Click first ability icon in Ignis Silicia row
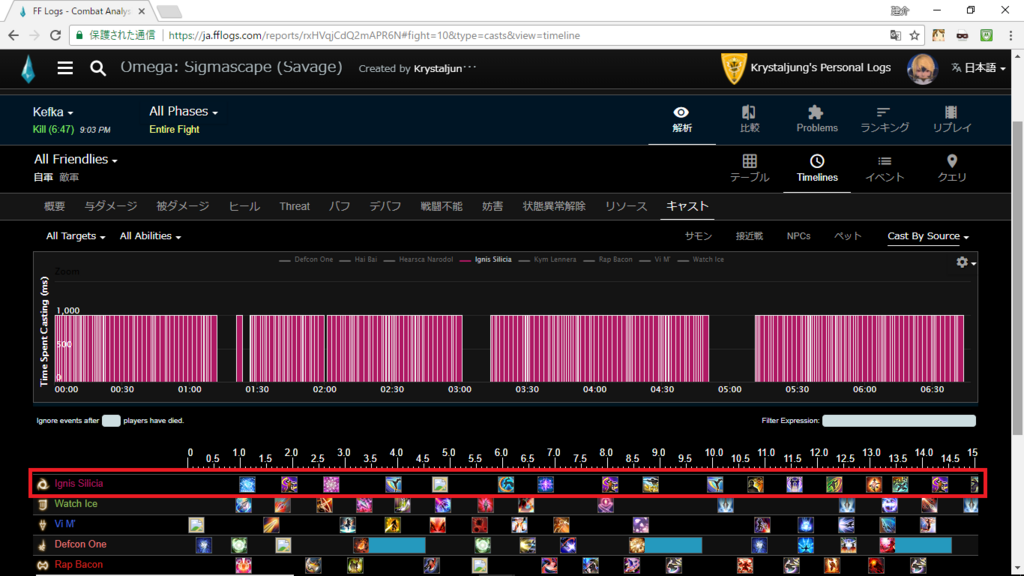The height and width of the screenshot is (576, 1024). coord(247,485)
